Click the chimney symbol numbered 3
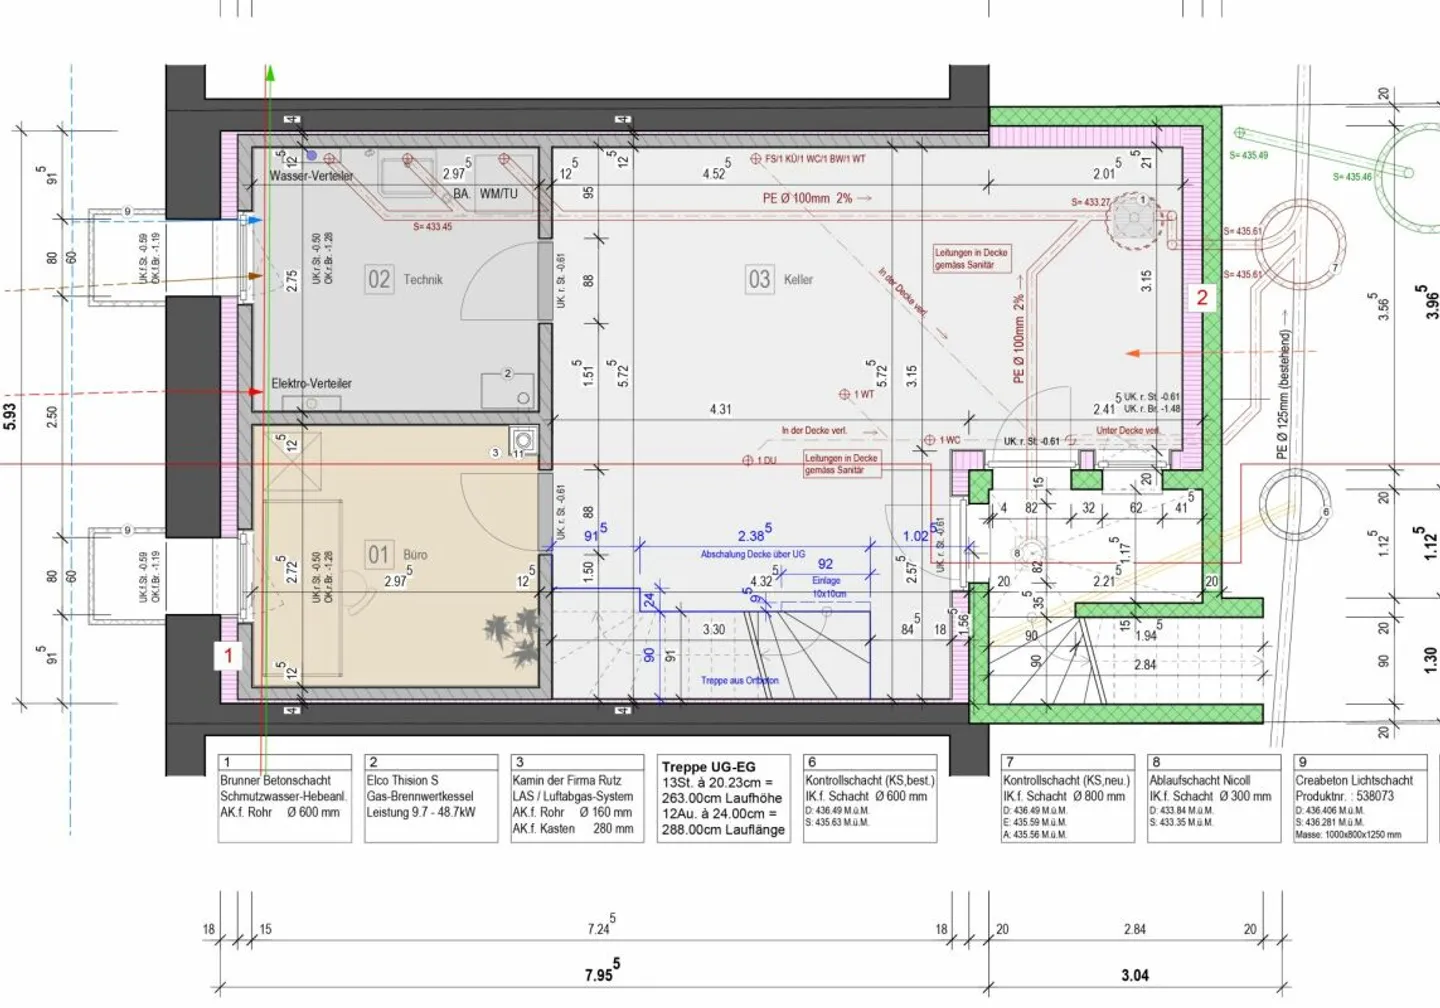Screen dimensions: 1440x1008 pos(522,441)
